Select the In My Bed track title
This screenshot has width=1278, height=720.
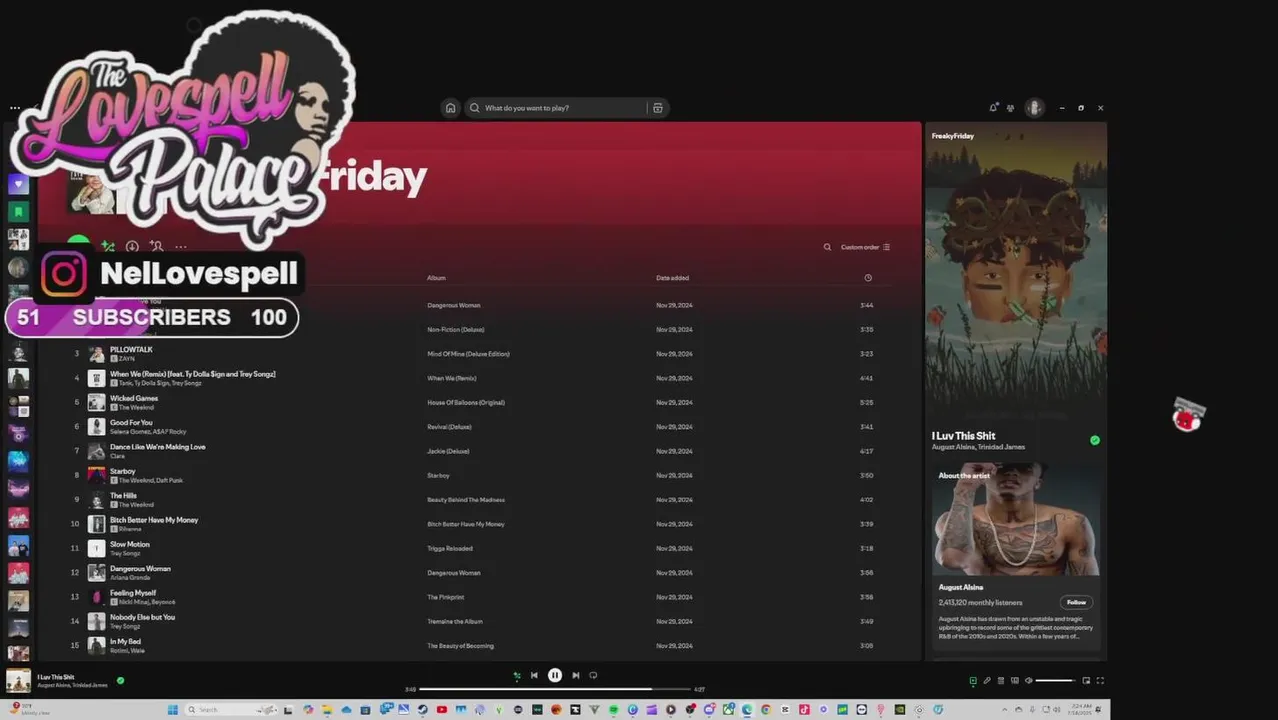click(125, 641)
